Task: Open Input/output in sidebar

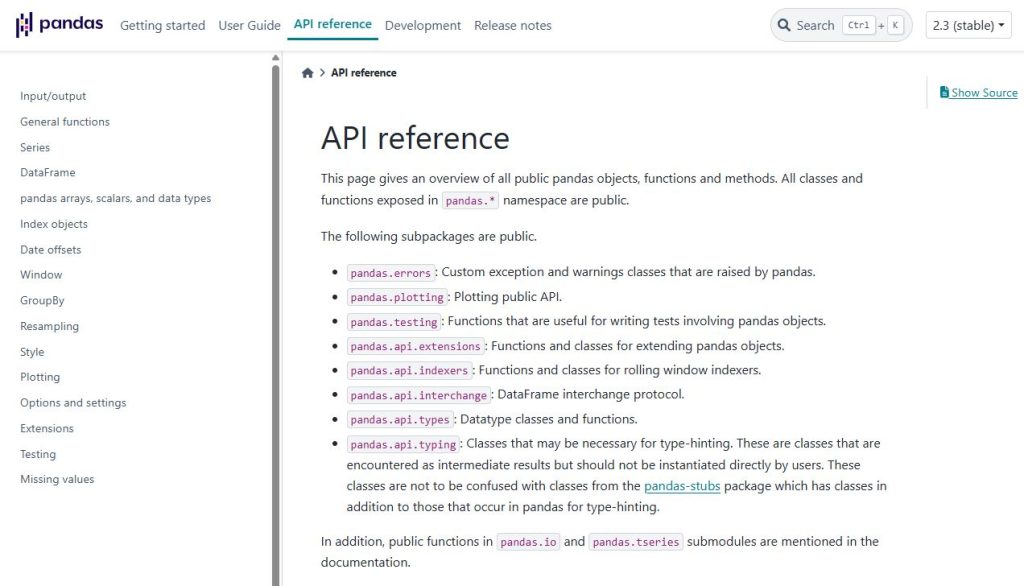Action: click(x=53, y=96)
